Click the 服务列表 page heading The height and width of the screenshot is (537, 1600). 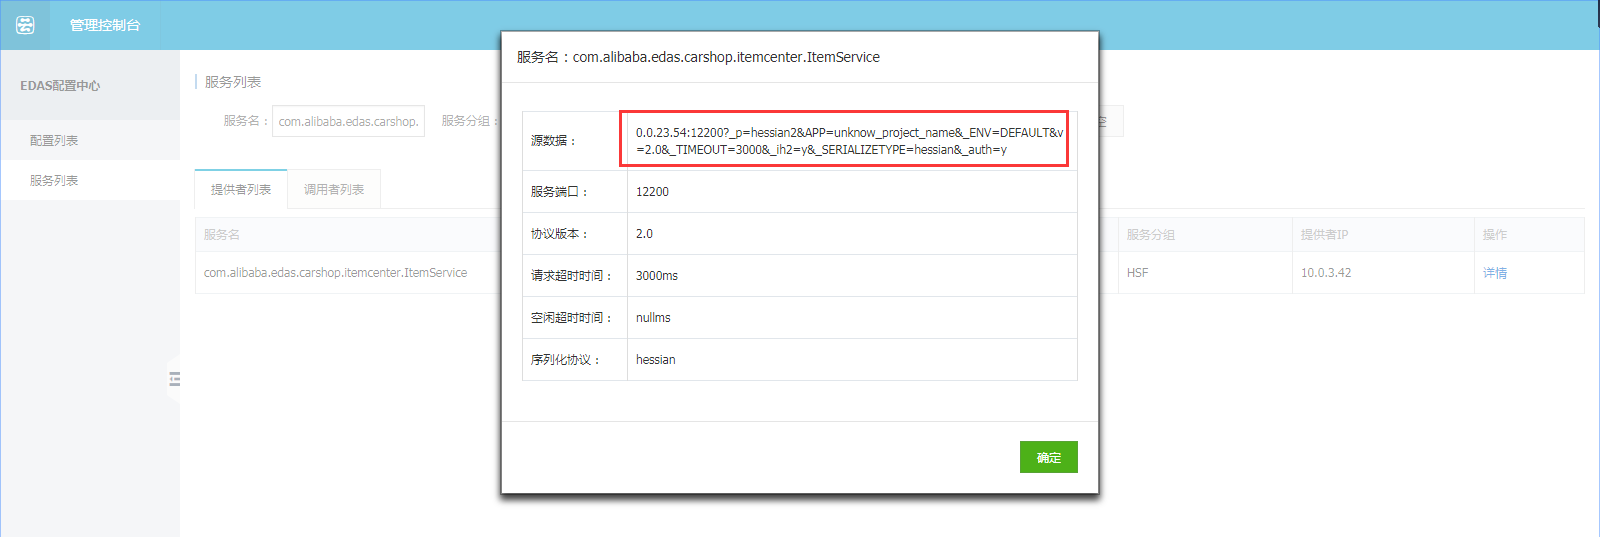pos(233,82)
